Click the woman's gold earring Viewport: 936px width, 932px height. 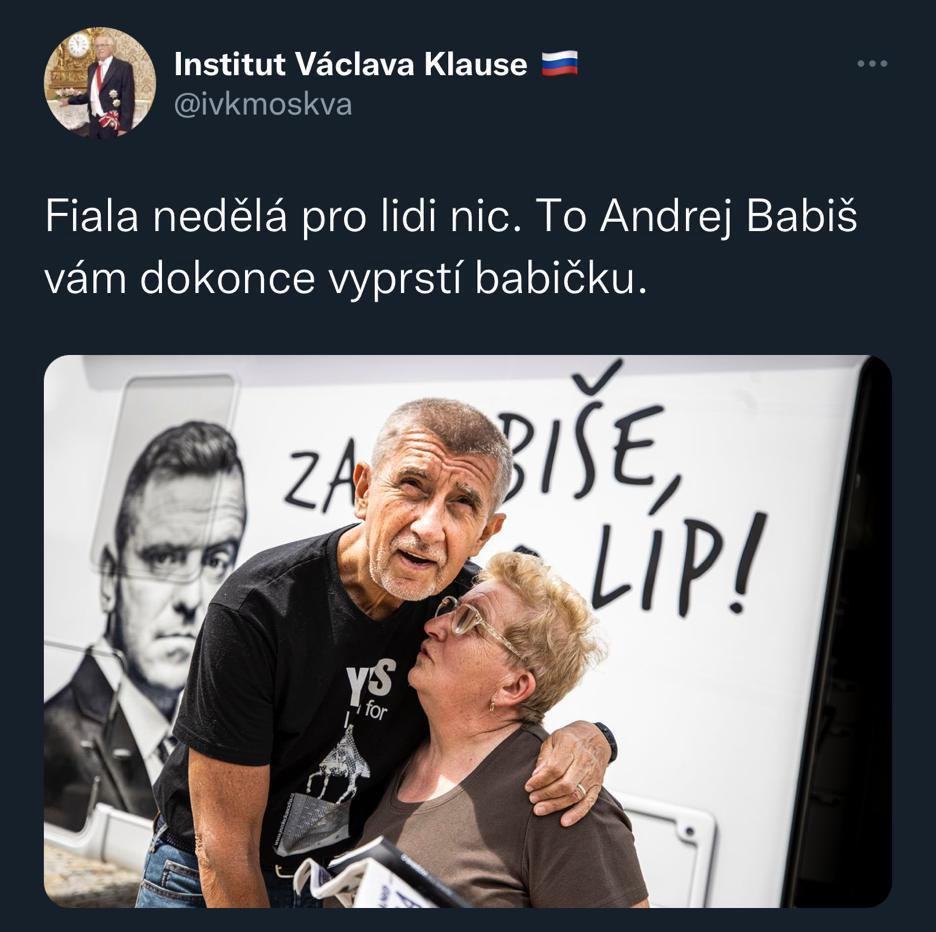click(x=492, y=706)
